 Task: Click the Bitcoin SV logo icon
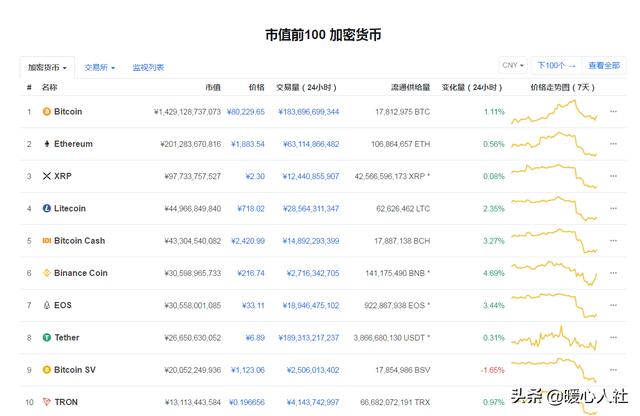point(47,369)
